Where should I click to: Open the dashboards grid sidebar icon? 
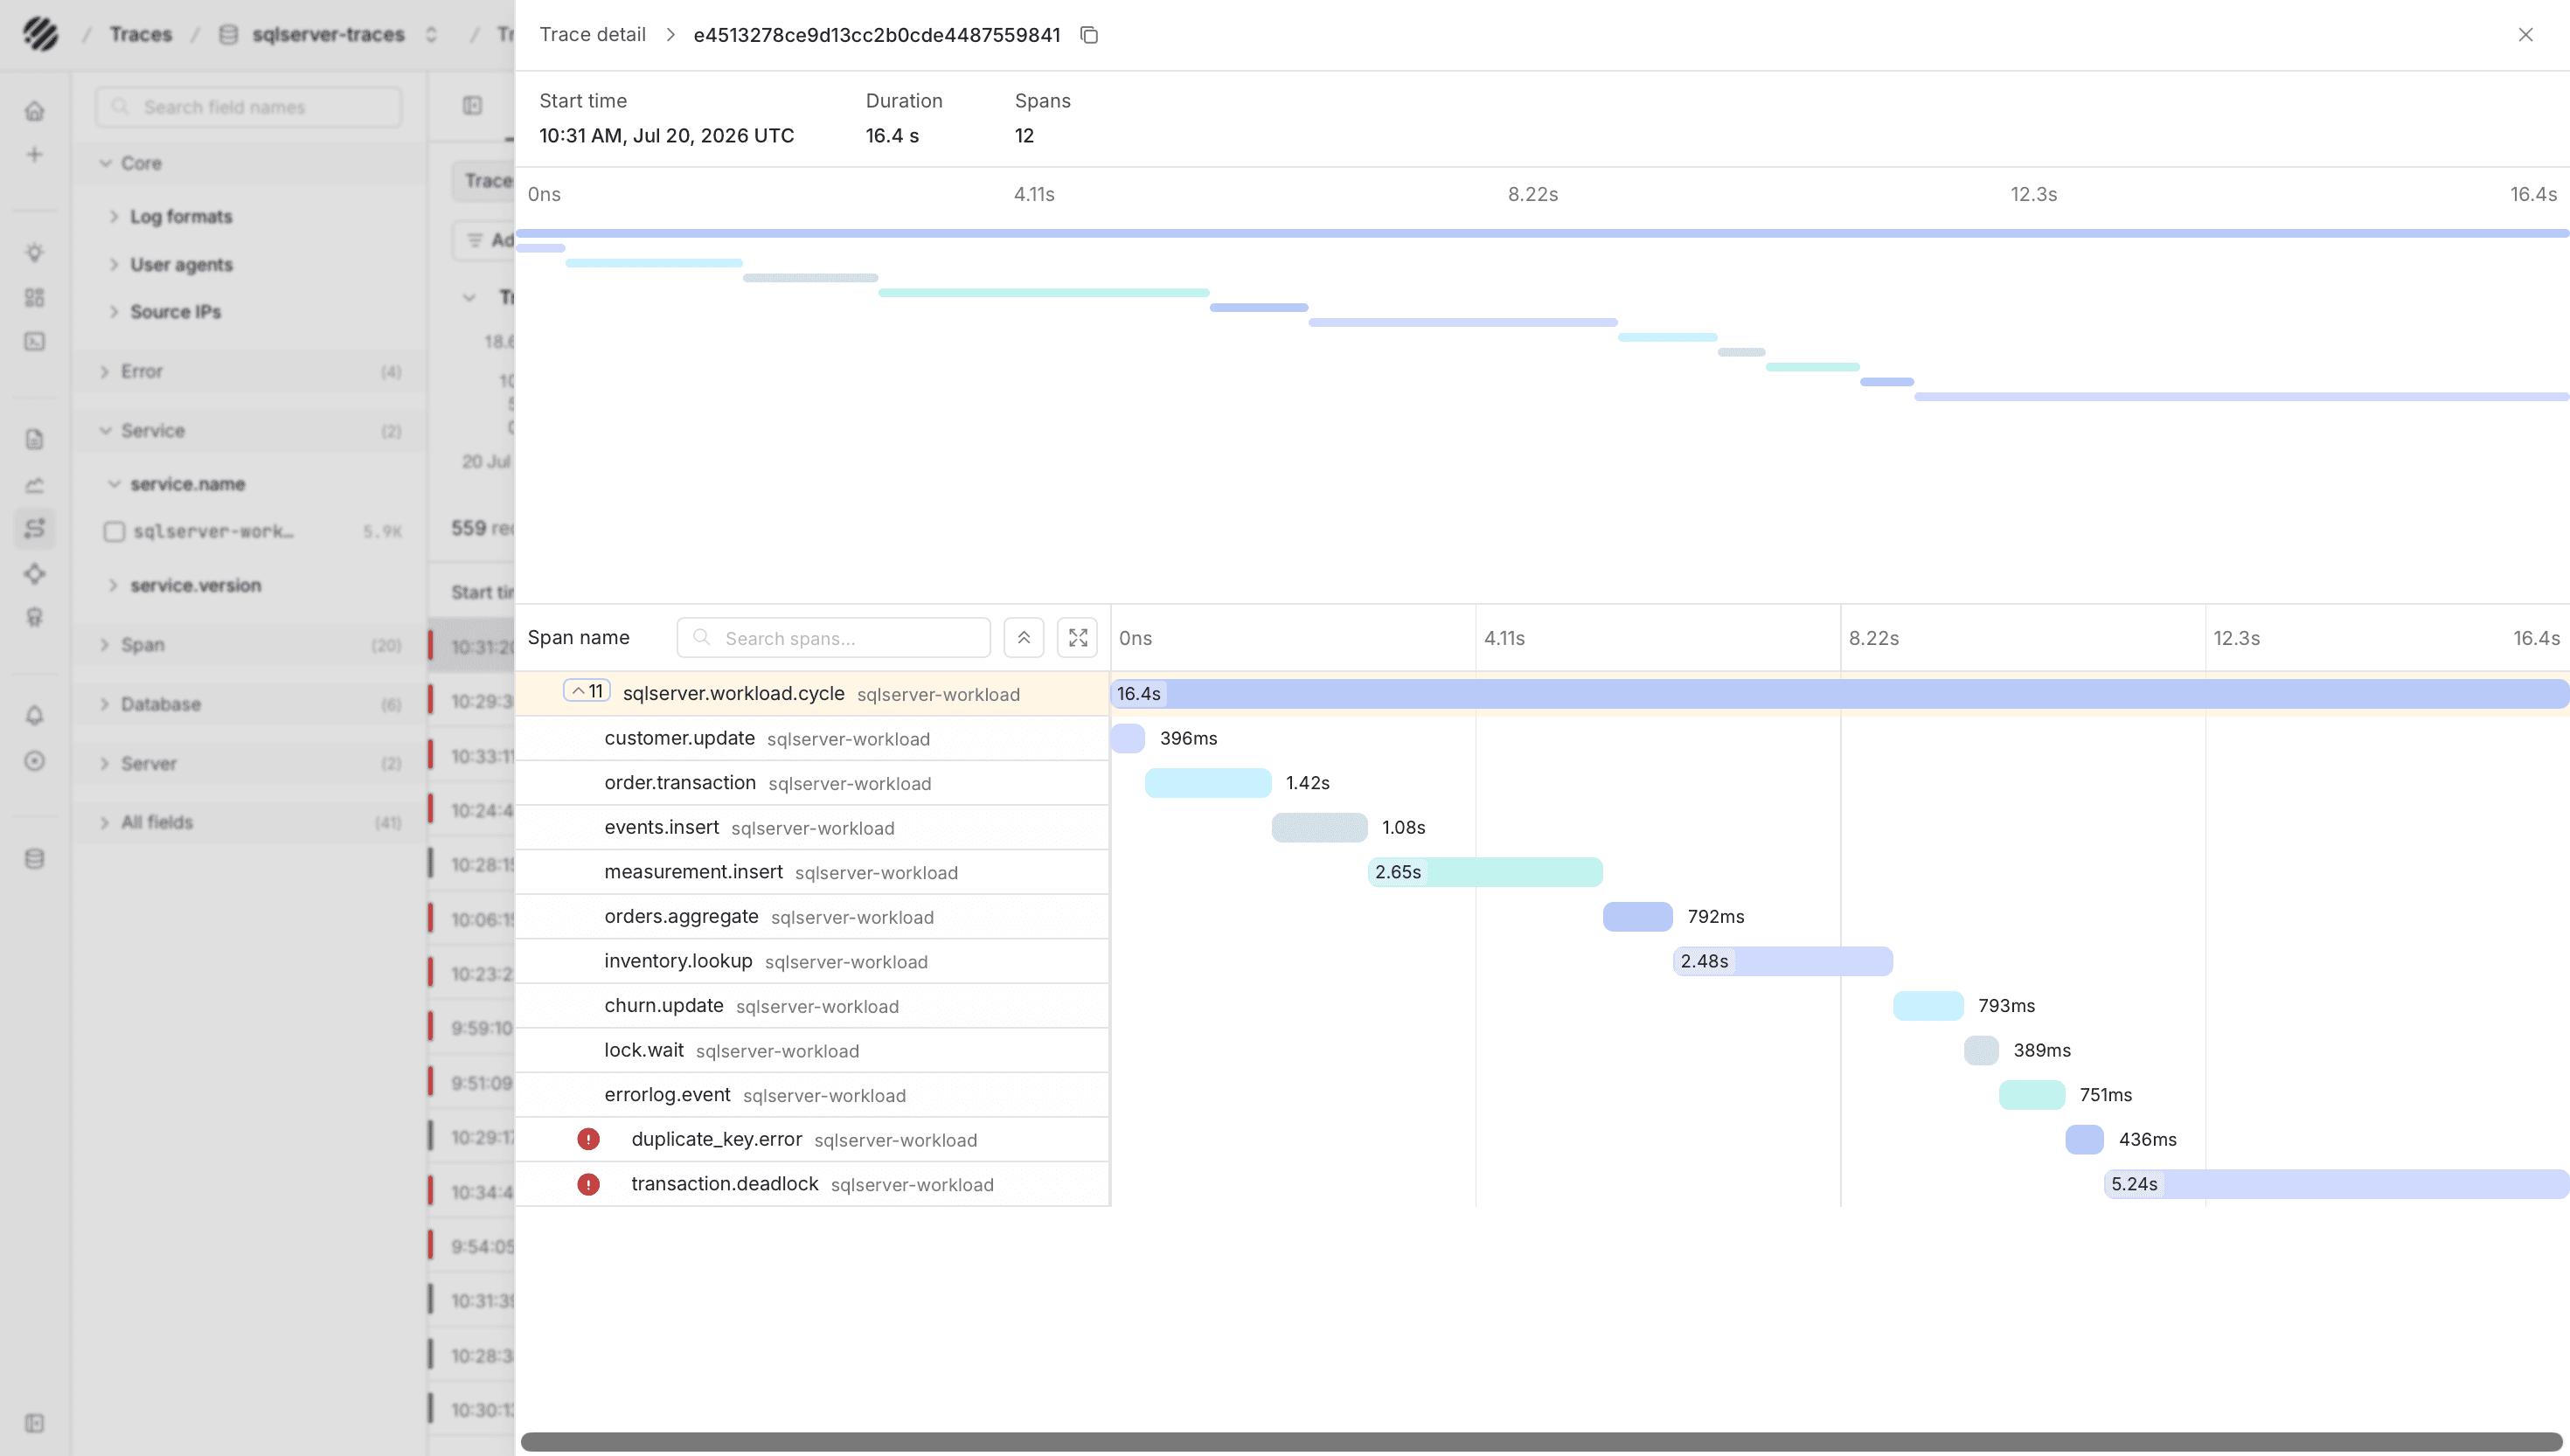(34, 297)
